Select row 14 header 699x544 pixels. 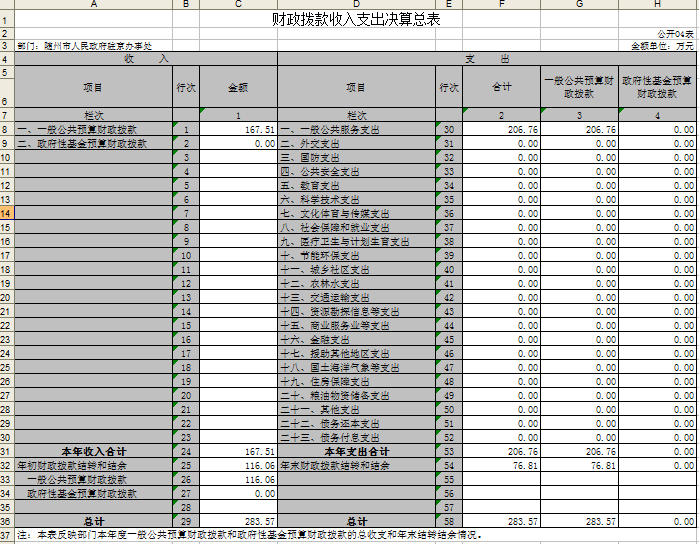[x=6, y=214]
